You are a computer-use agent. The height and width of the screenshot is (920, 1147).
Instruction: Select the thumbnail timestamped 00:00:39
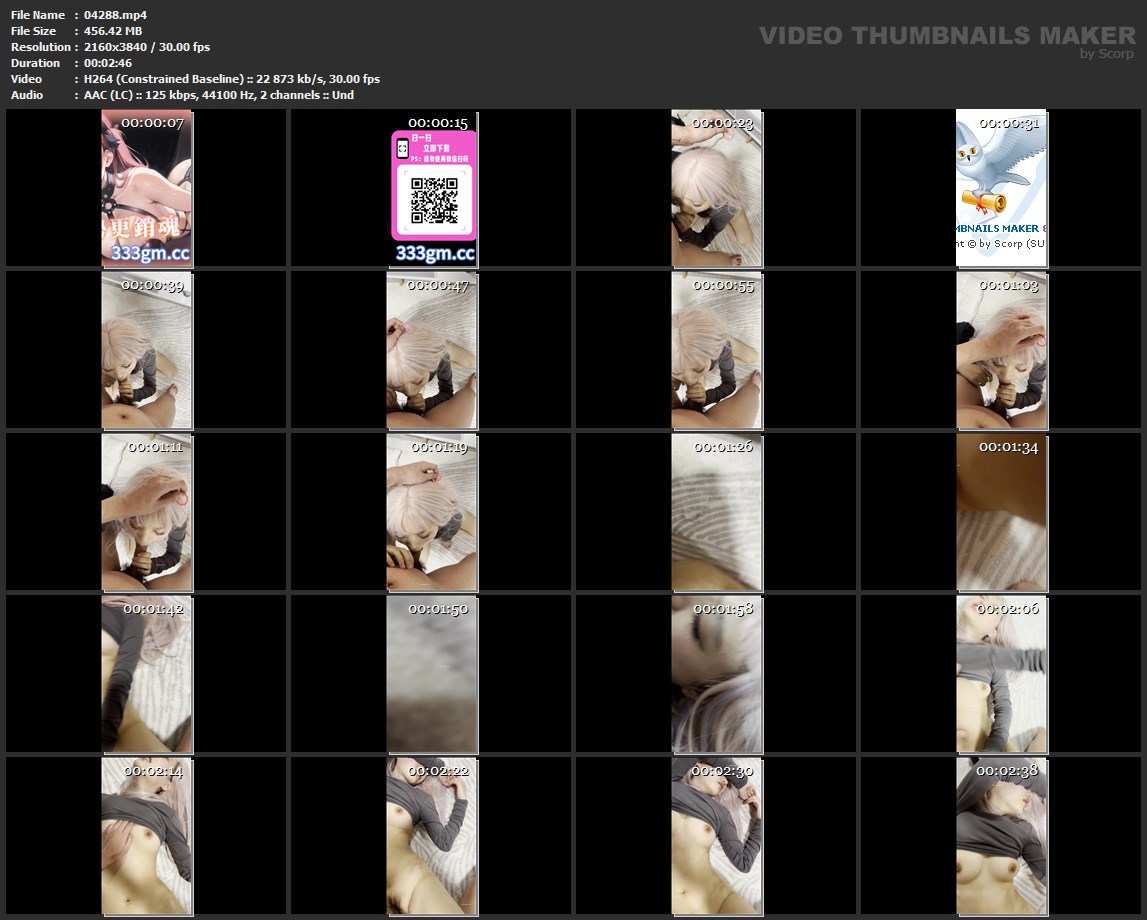146,350
